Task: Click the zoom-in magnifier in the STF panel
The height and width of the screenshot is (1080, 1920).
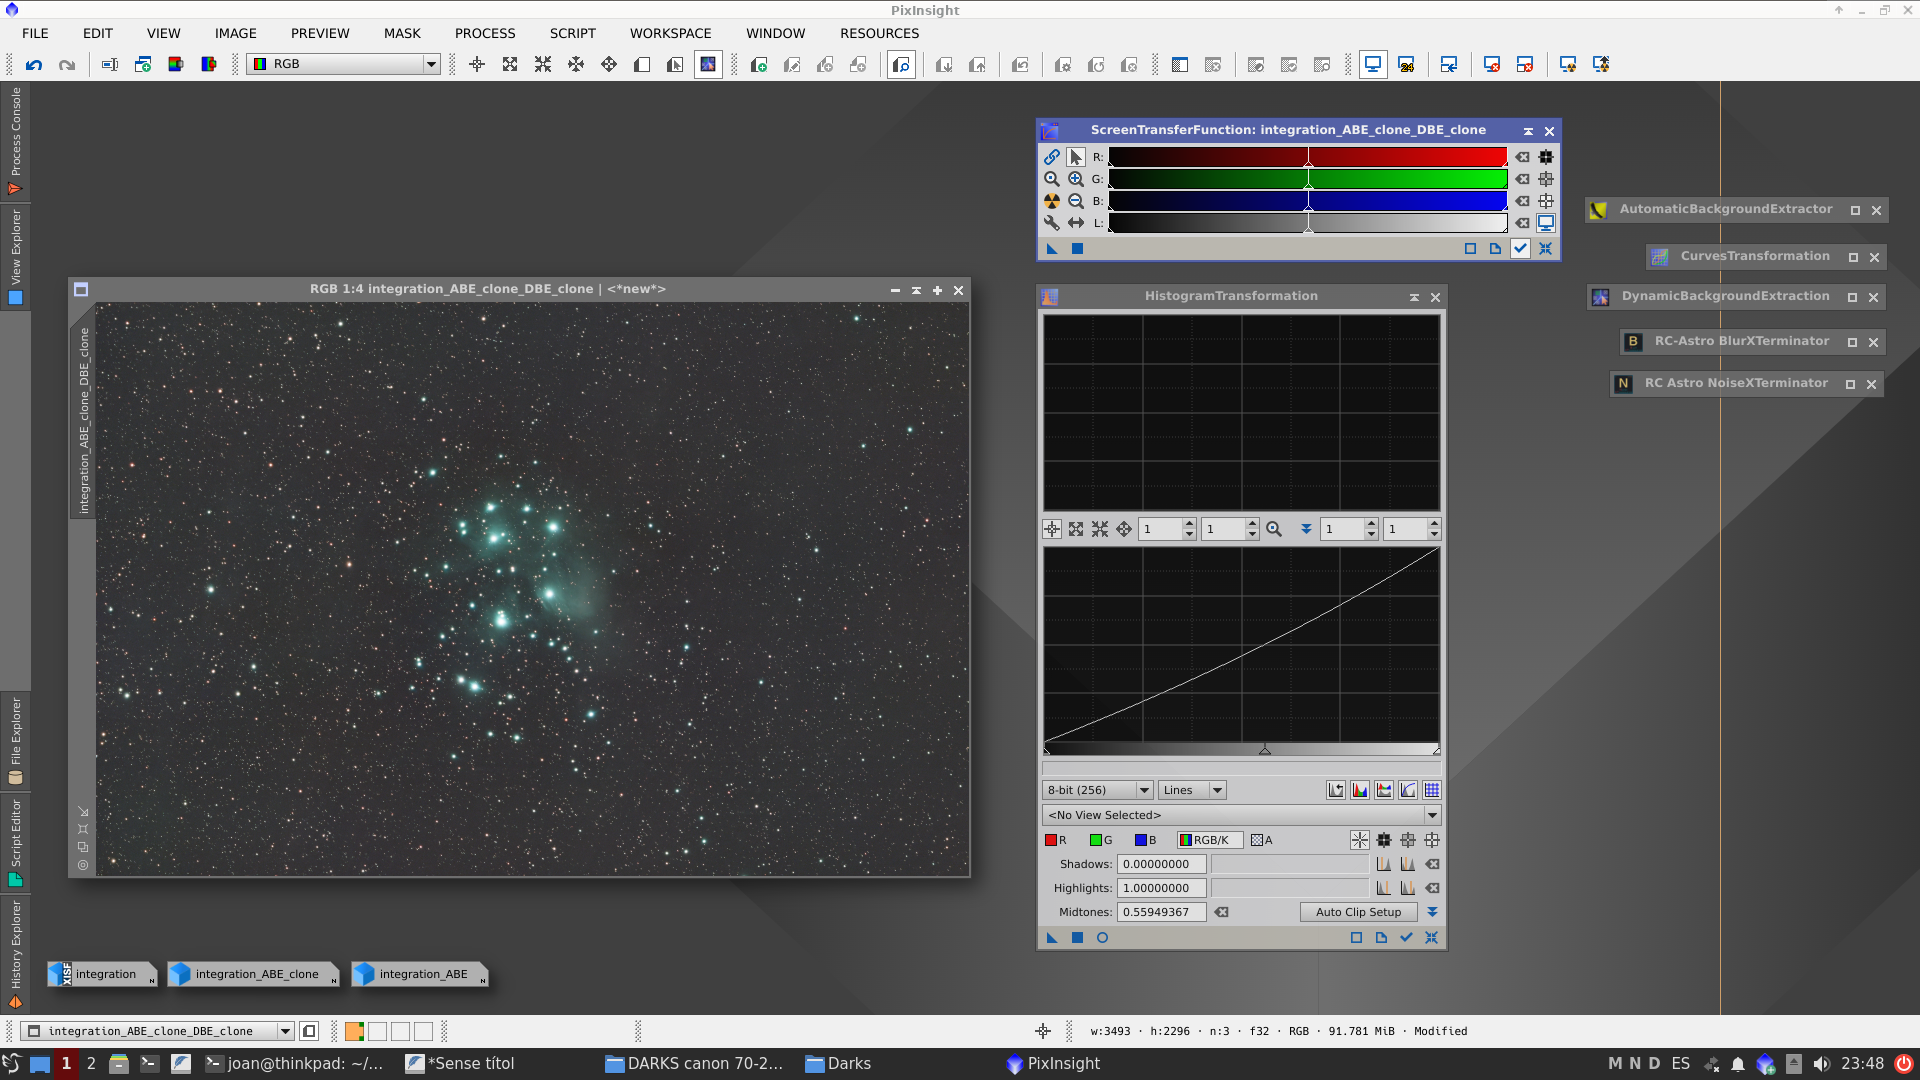Action: 1076,179
